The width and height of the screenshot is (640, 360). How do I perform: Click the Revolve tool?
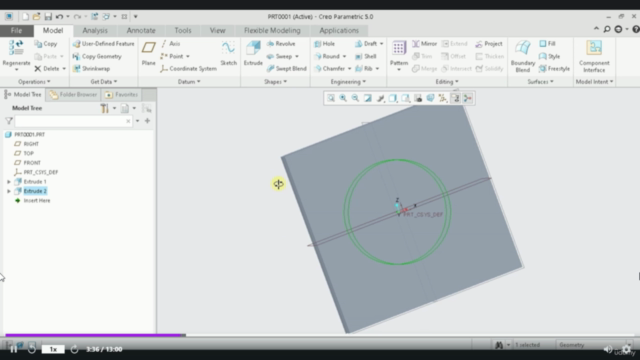(281, 44)
